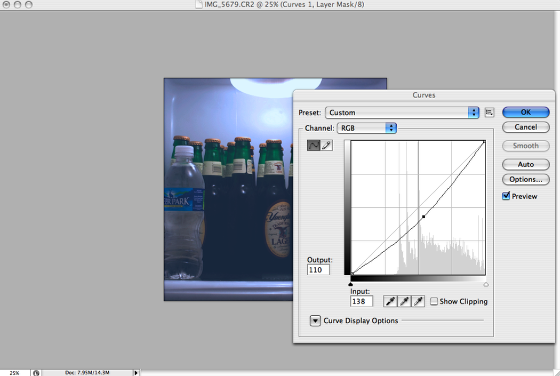Pick the black point eyedropper
The image size is (560, 376).
tap(390, 301)
